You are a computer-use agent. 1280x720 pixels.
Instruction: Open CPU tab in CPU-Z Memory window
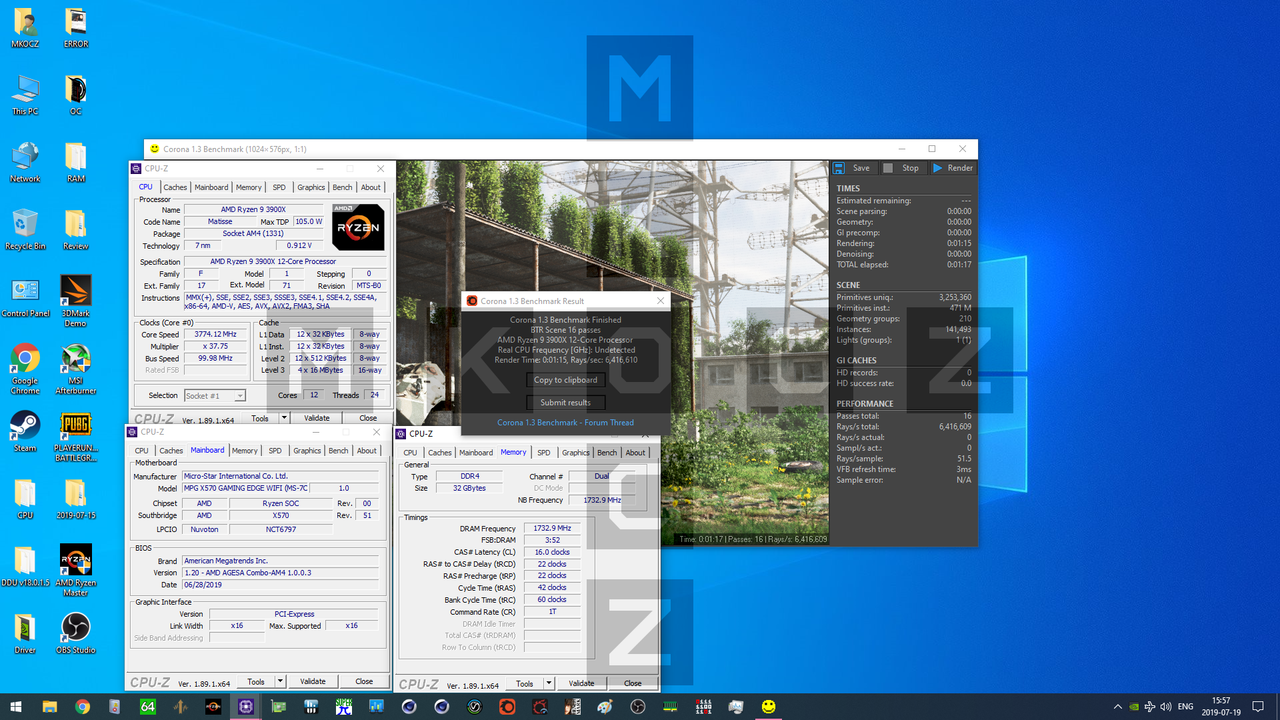click(x=410, y=452)
